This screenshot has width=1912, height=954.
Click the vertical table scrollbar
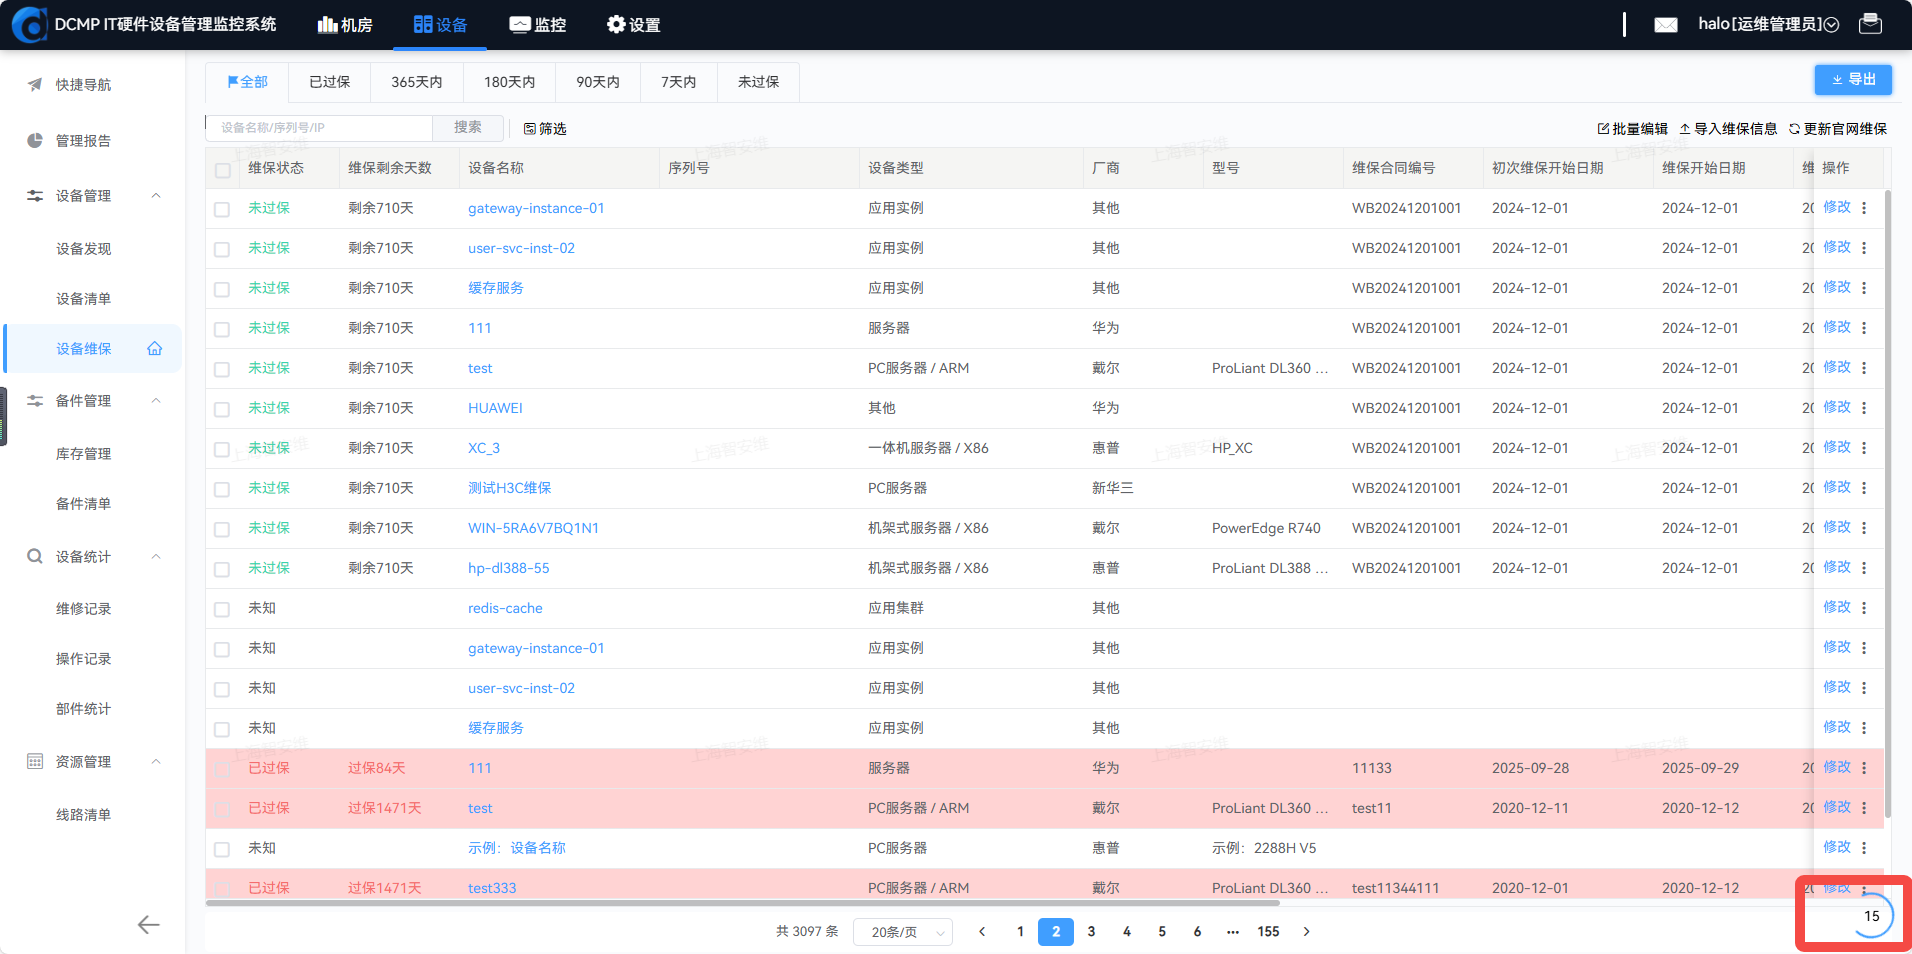click(x=1888, y=503)
